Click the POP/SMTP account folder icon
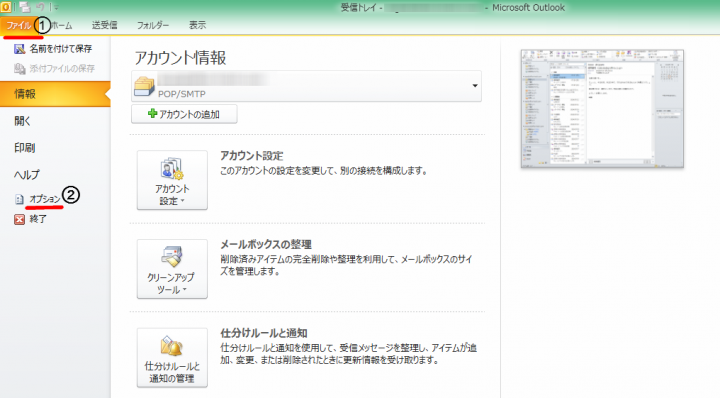 (144, 86)
